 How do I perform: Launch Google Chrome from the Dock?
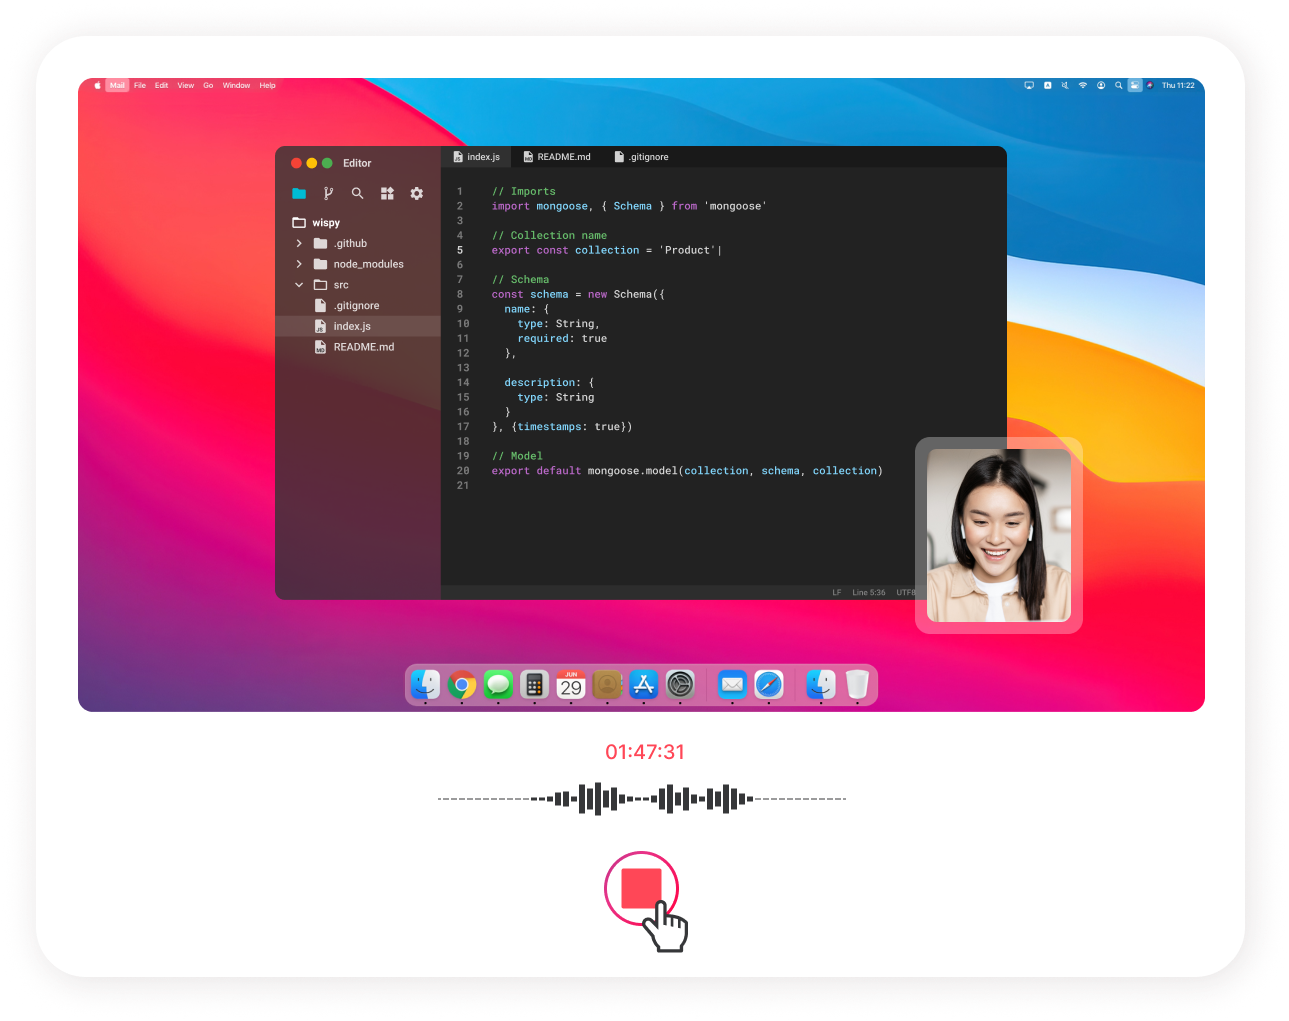pos(462,684)
